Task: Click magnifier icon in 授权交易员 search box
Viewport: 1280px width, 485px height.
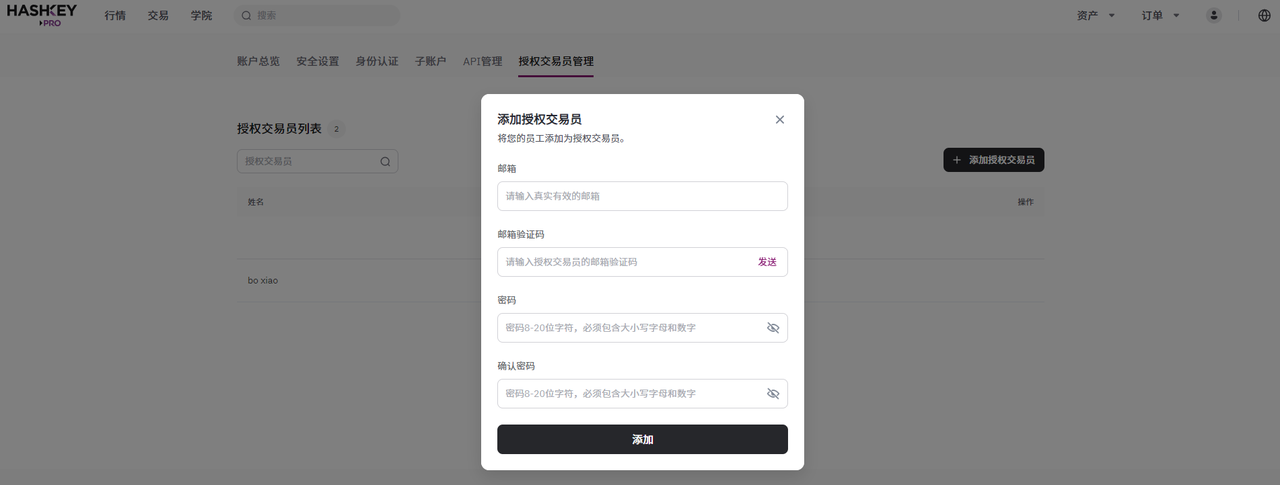Action: click(x=385, y=161)
